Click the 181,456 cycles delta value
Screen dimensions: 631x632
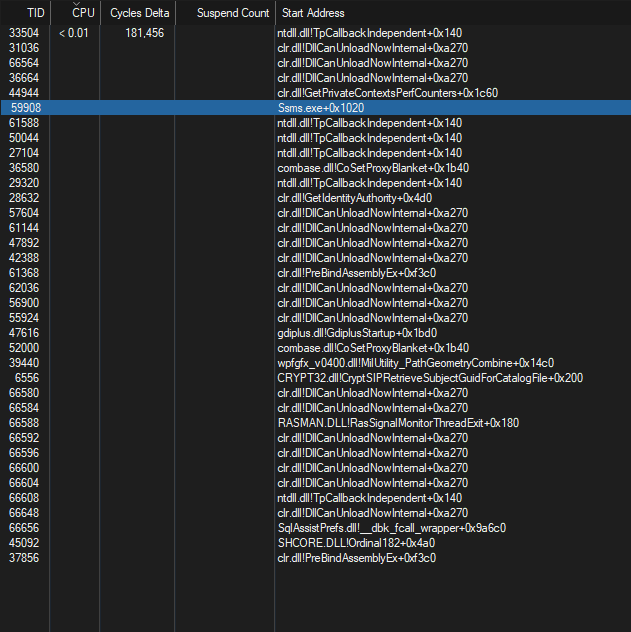tap(144, 33)
